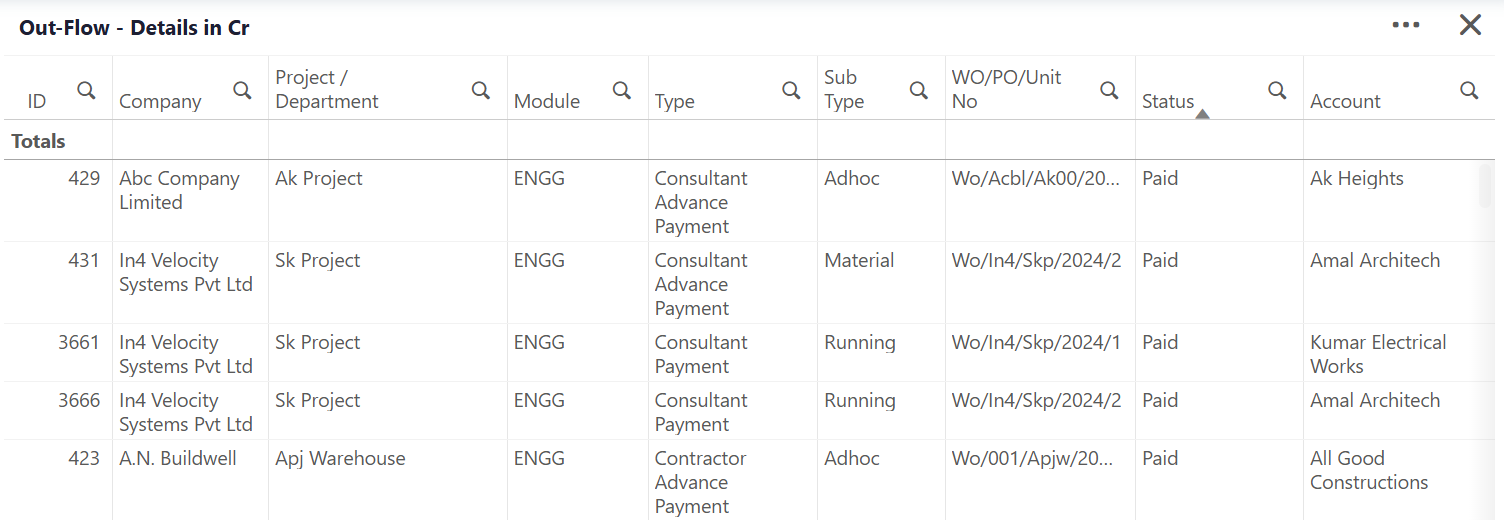The width and height of the screenshot is (1504, 520).
Task: Open search filter for ID column
Action: [x=87, y=90]
